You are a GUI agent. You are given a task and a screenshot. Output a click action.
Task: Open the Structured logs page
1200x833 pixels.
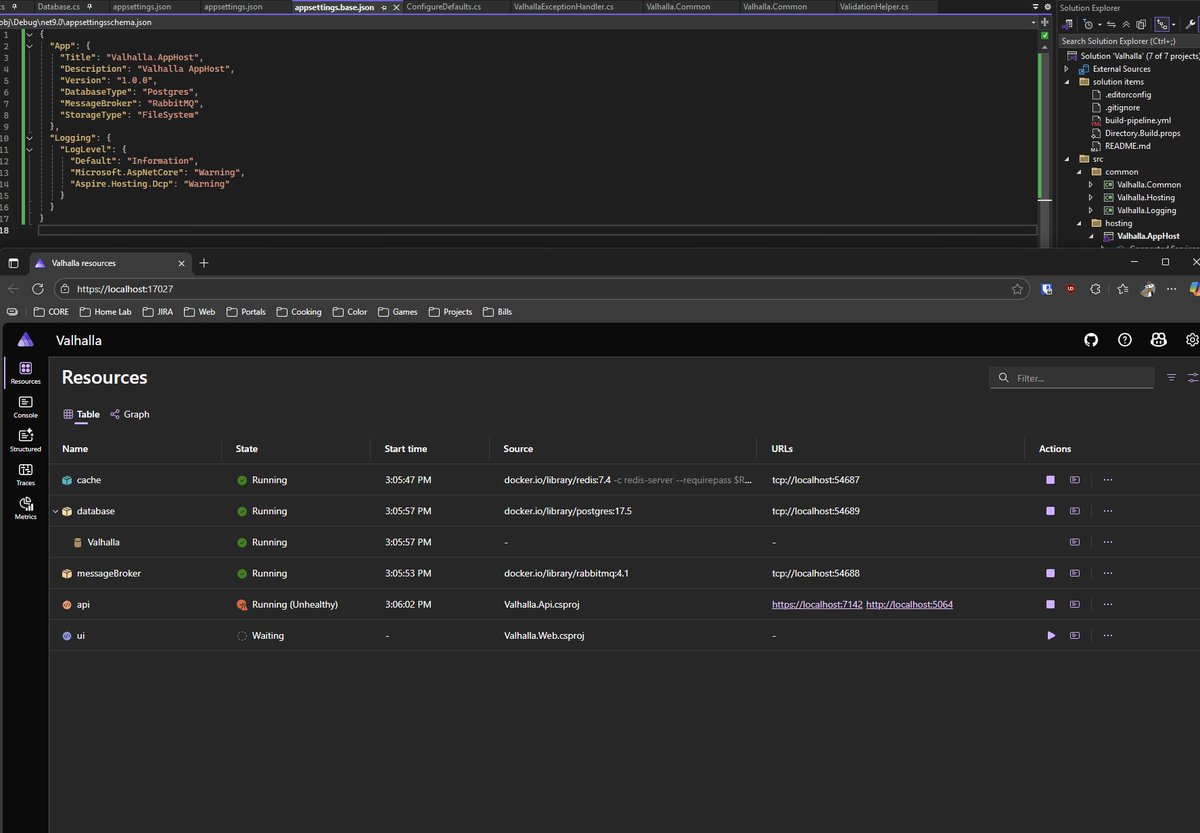[x=25, y=441]
